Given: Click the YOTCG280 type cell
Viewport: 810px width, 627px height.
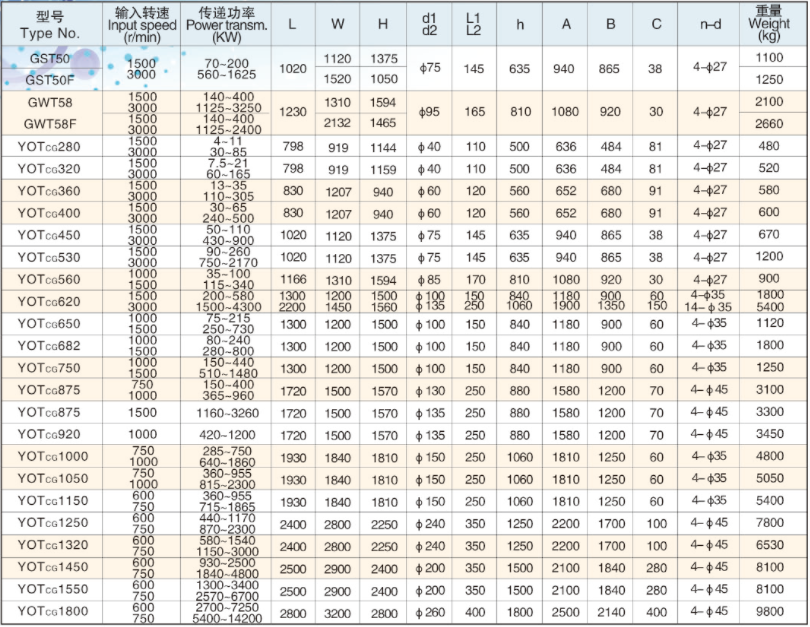Looking at the screenshot, I should pos(50,147).
